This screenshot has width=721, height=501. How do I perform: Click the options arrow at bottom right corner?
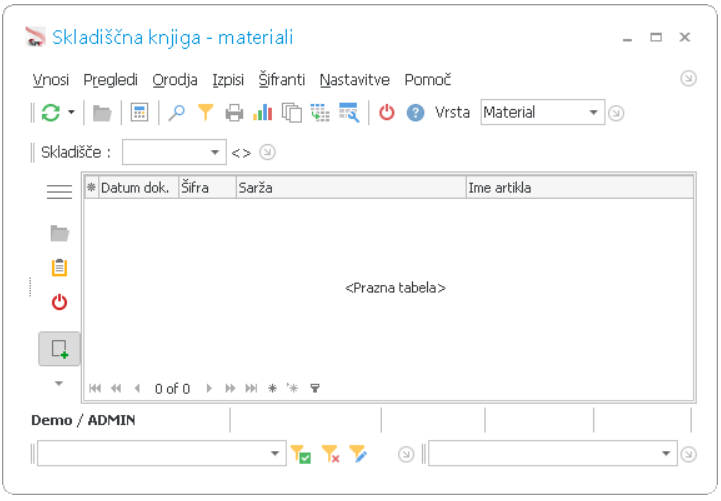(x=688, y=454)
